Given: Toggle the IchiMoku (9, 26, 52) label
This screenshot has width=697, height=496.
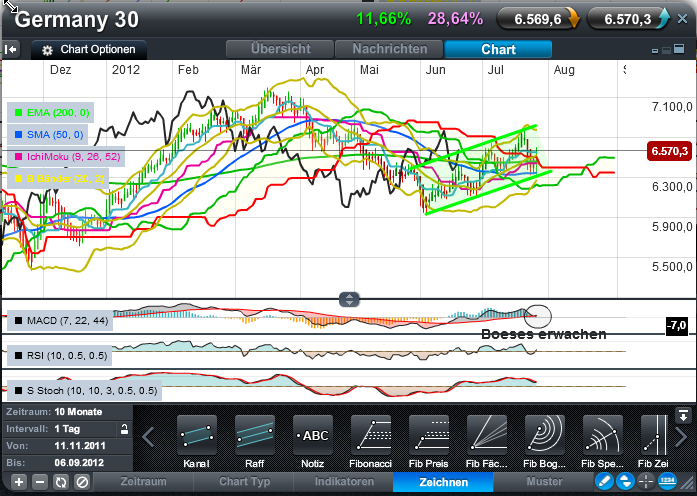Looking at the screenshot, I should [66, 156].
